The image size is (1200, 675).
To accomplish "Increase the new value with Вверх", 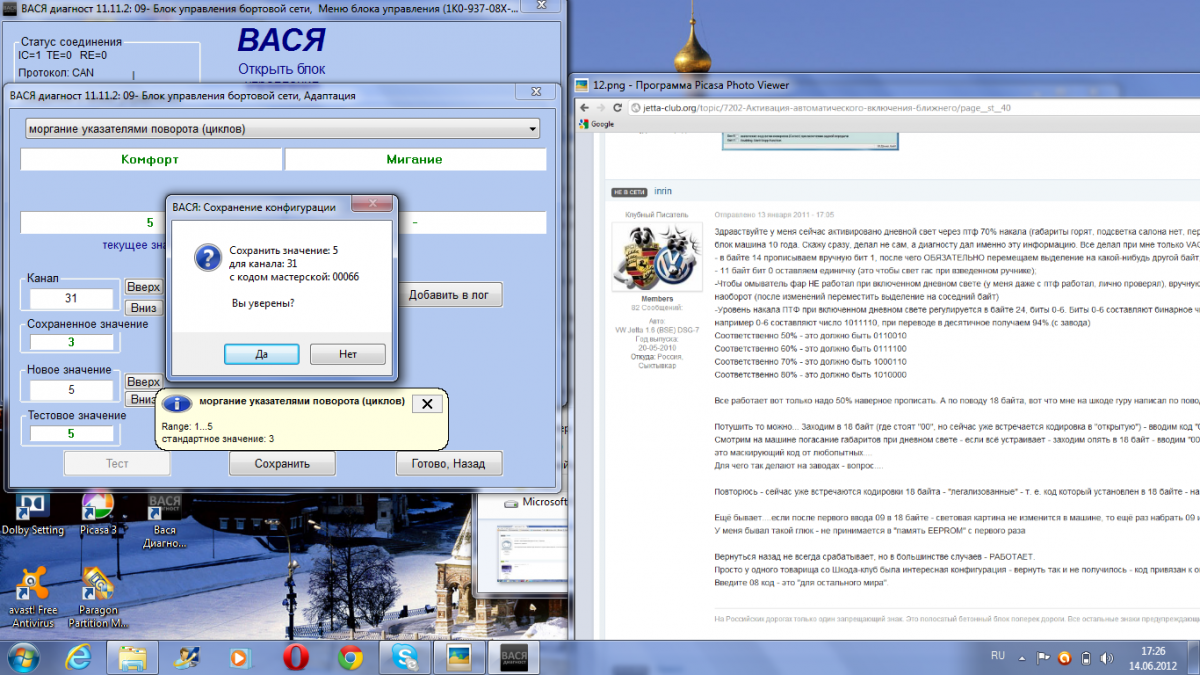I will [x=143, y=382].
